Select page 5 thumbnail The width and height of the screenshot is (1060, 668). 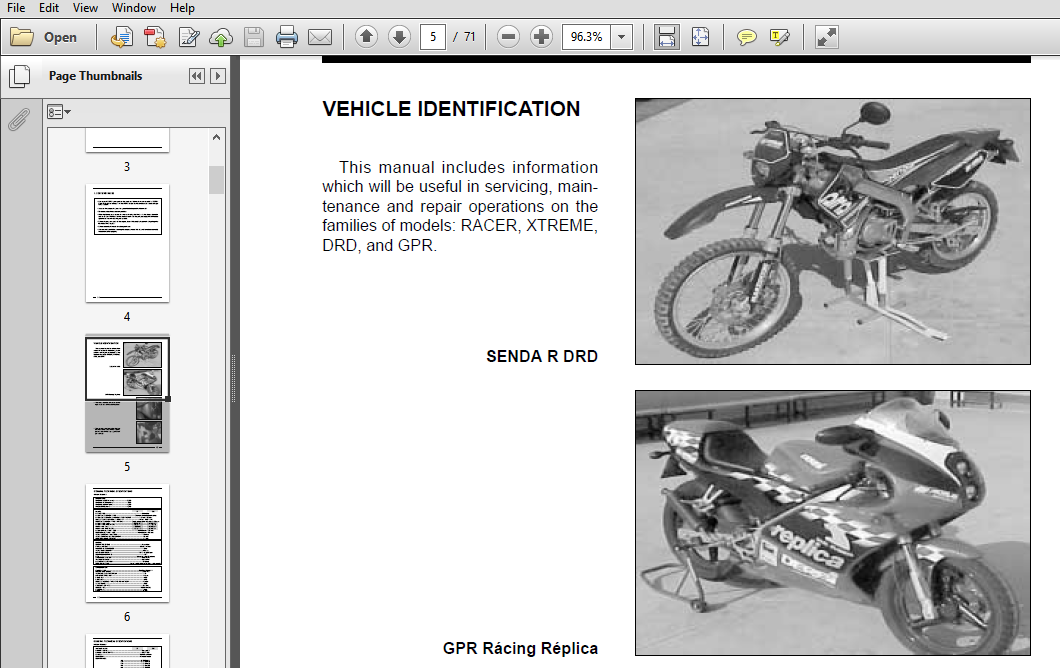click(x=127, y=393)
